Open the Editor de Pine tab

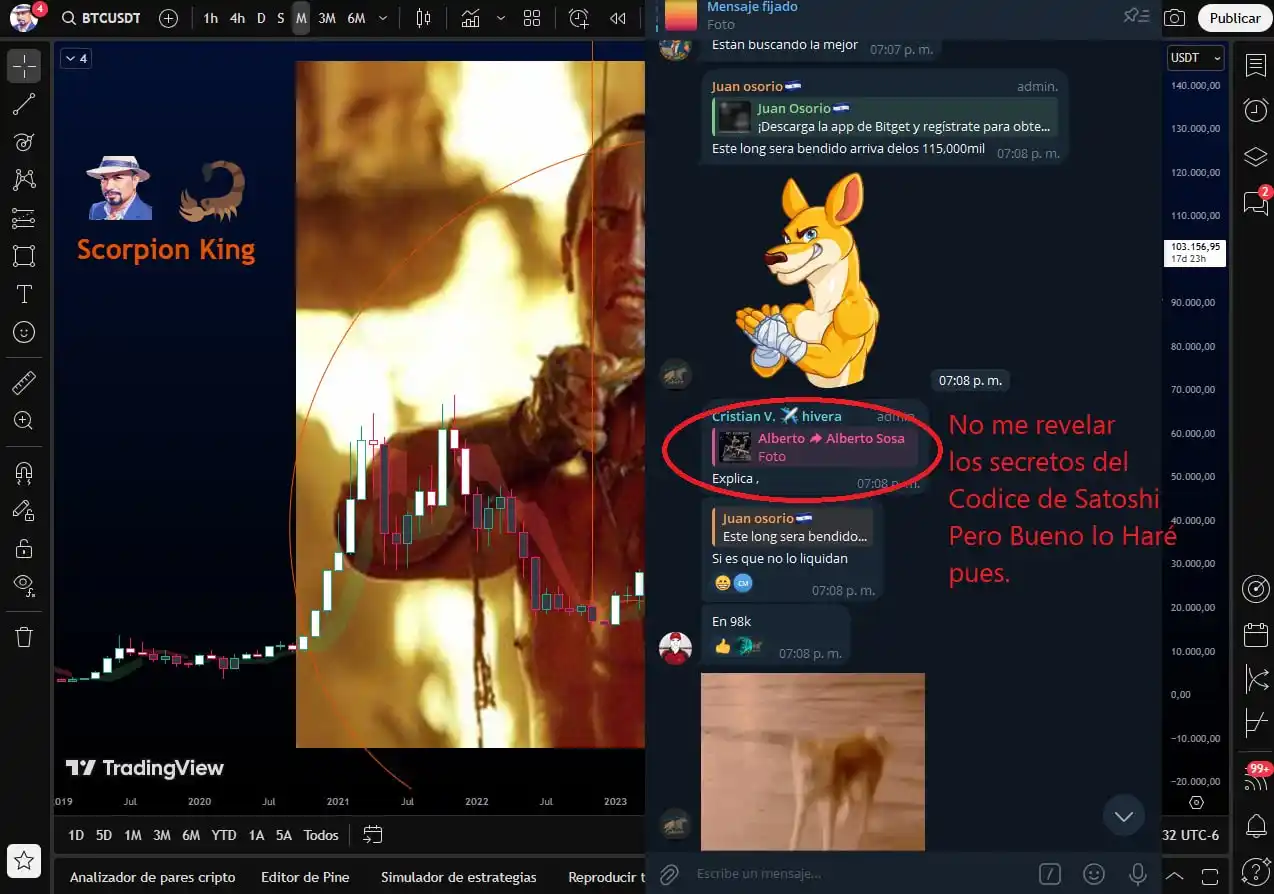(x=305, y=877)
